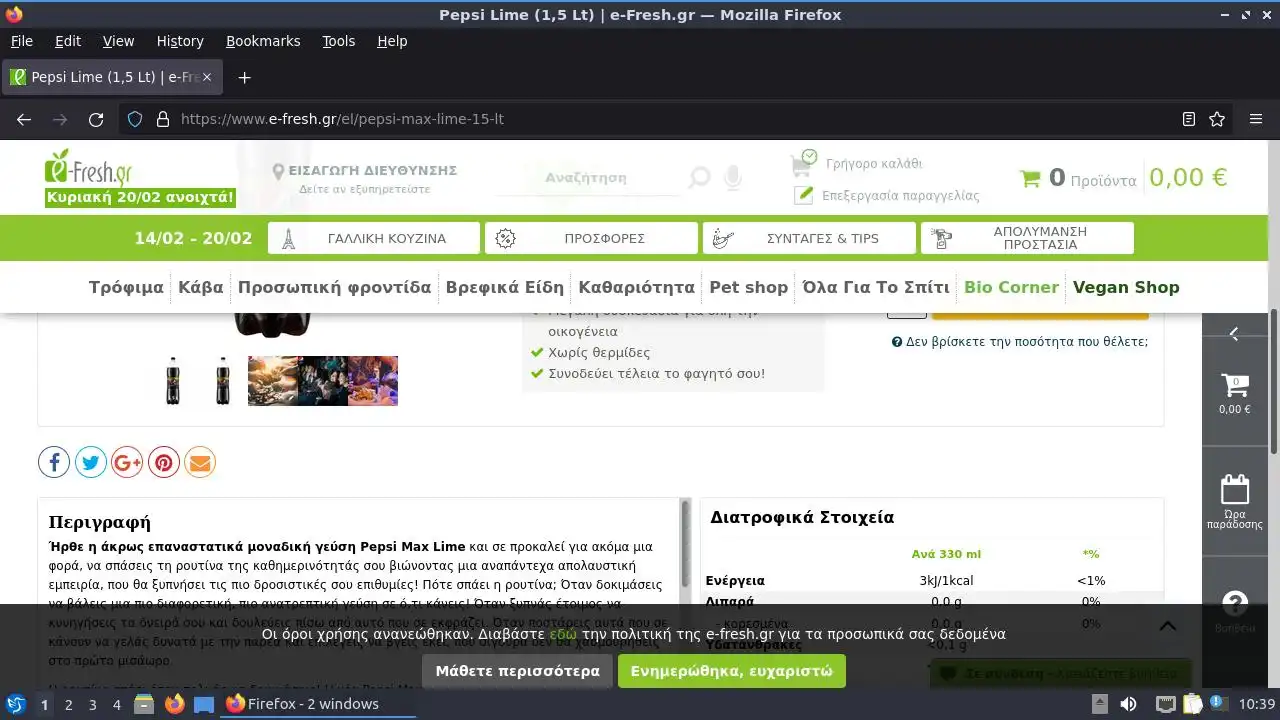Collapse the right sidebar arrow

(x=1234, y=334)
